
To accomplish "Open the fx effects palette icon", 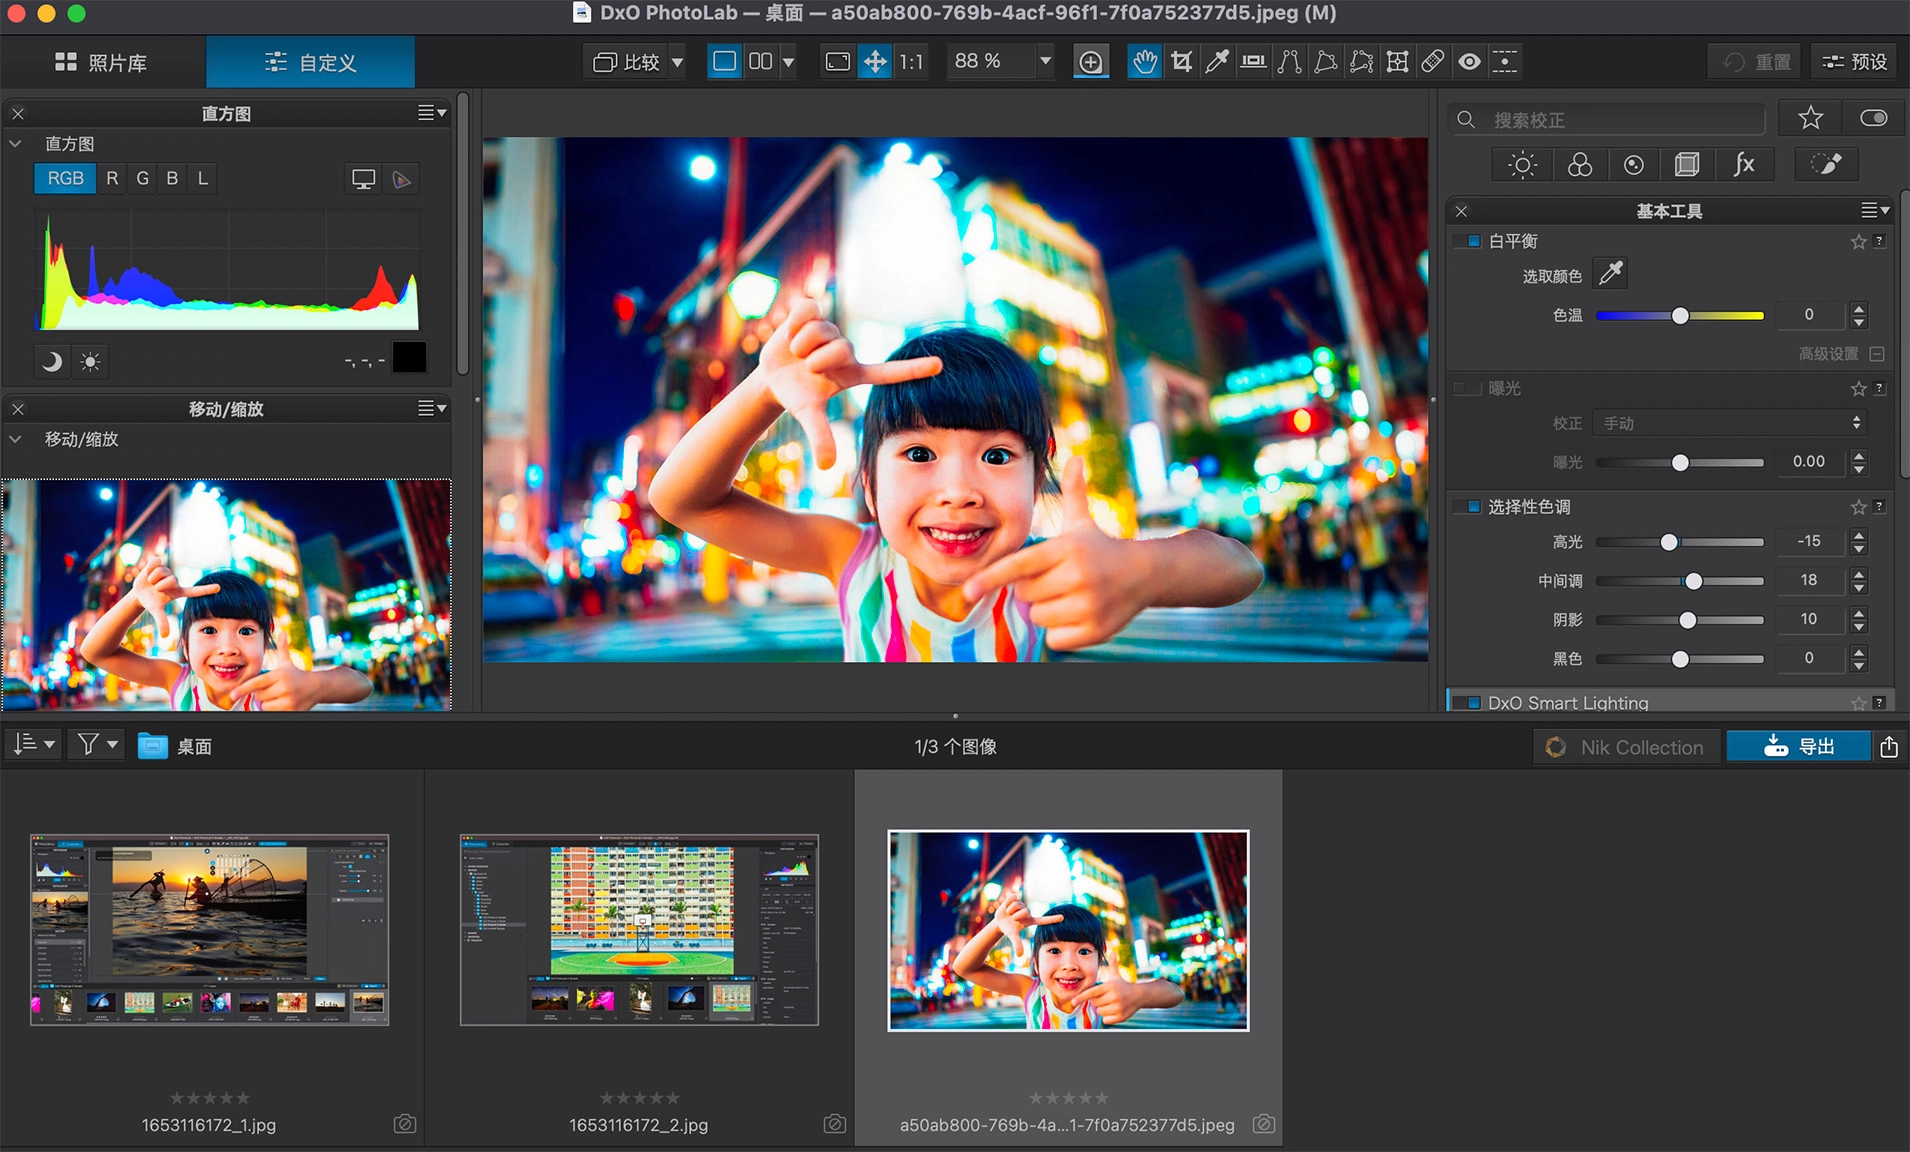I will click(1743, 165).
